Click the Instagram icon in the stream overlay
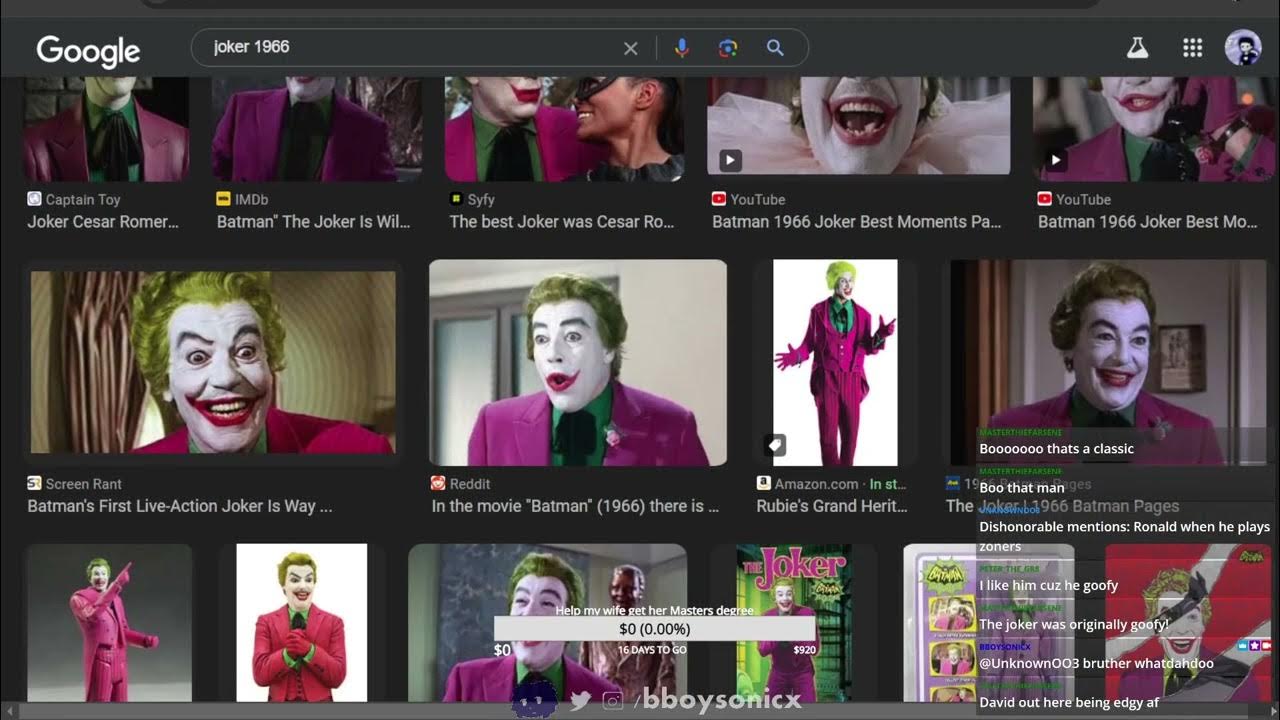 point(613,701)
